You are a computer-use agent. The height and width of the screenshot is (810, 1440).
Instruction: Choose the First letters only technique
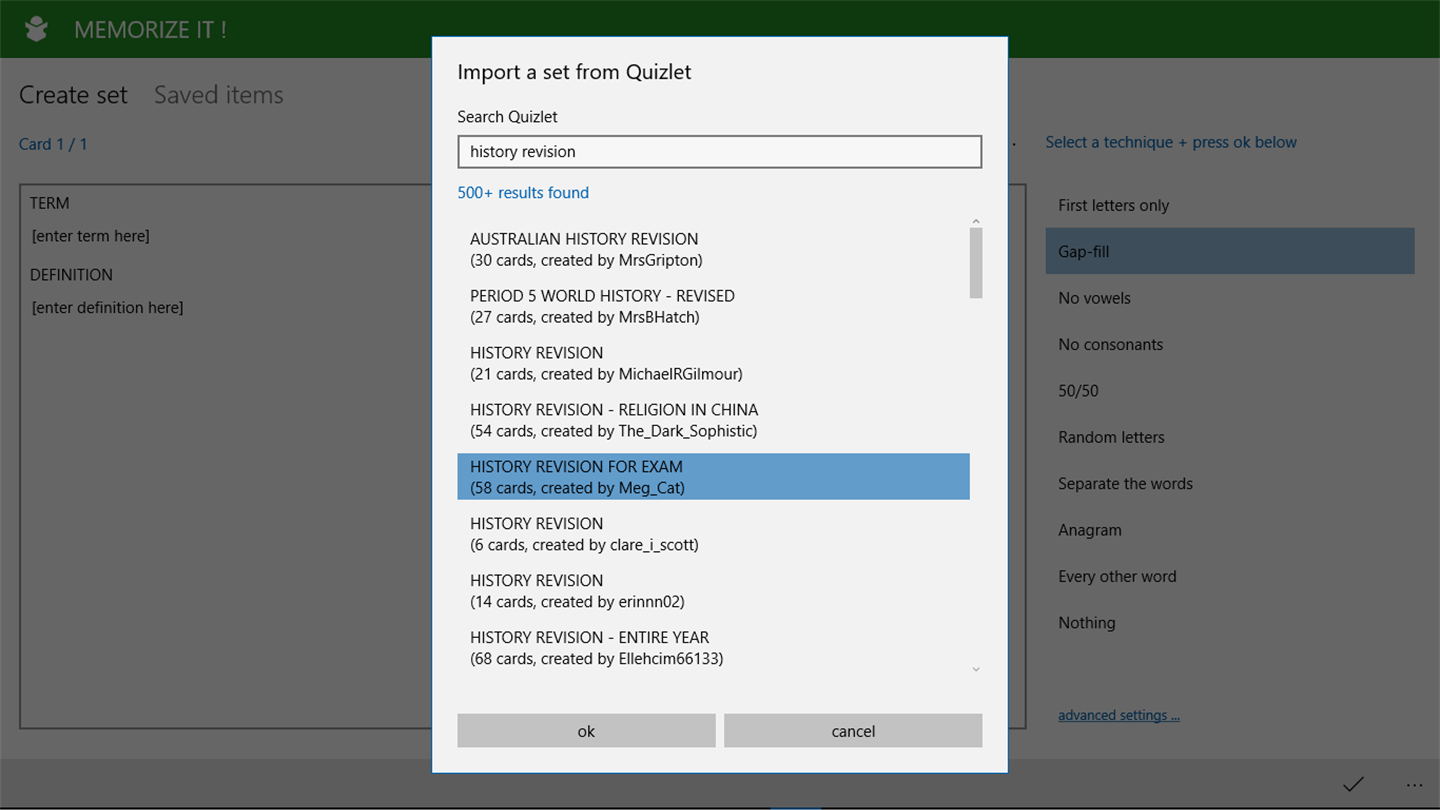click(1230, 205)
